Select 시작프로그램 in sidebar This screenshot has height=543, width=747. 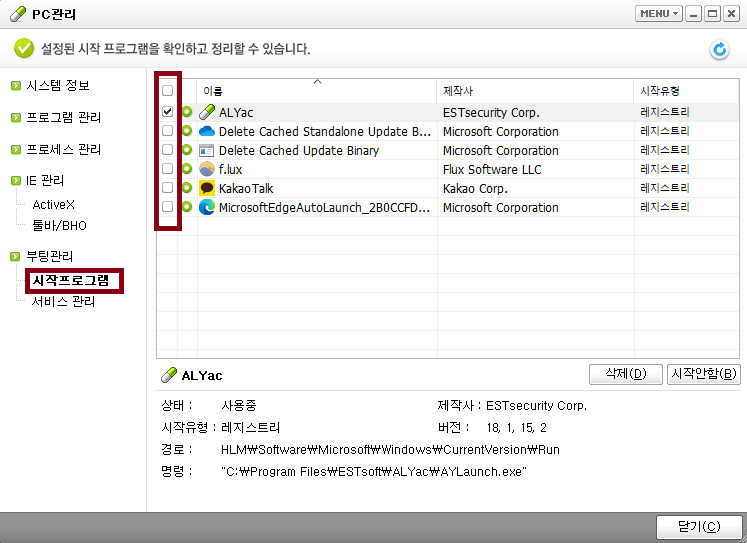tap(71, 281)
